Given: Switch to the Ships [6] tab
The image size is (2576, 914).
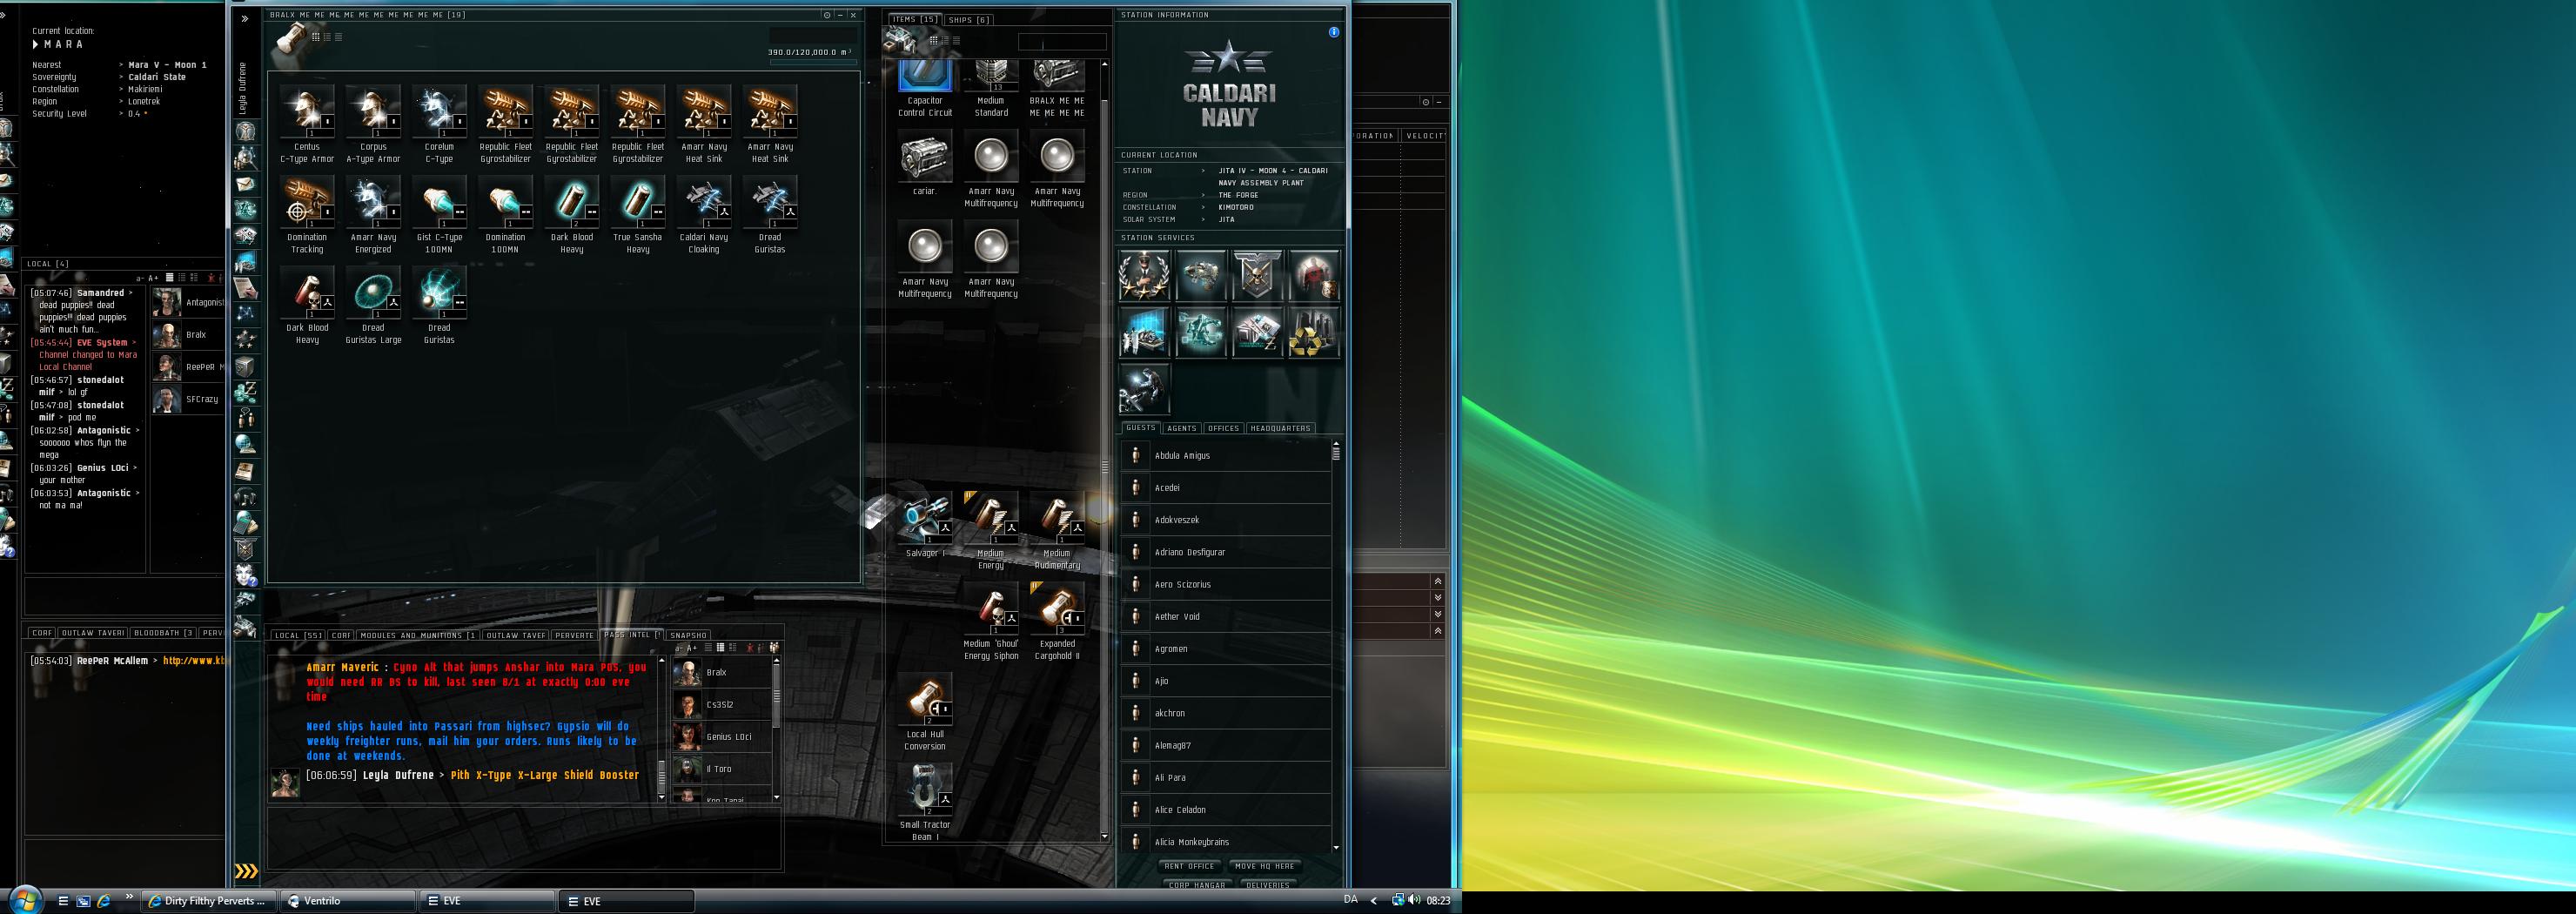Looking at the screenshot, I should pyautogui.click(x=968, y=20).
